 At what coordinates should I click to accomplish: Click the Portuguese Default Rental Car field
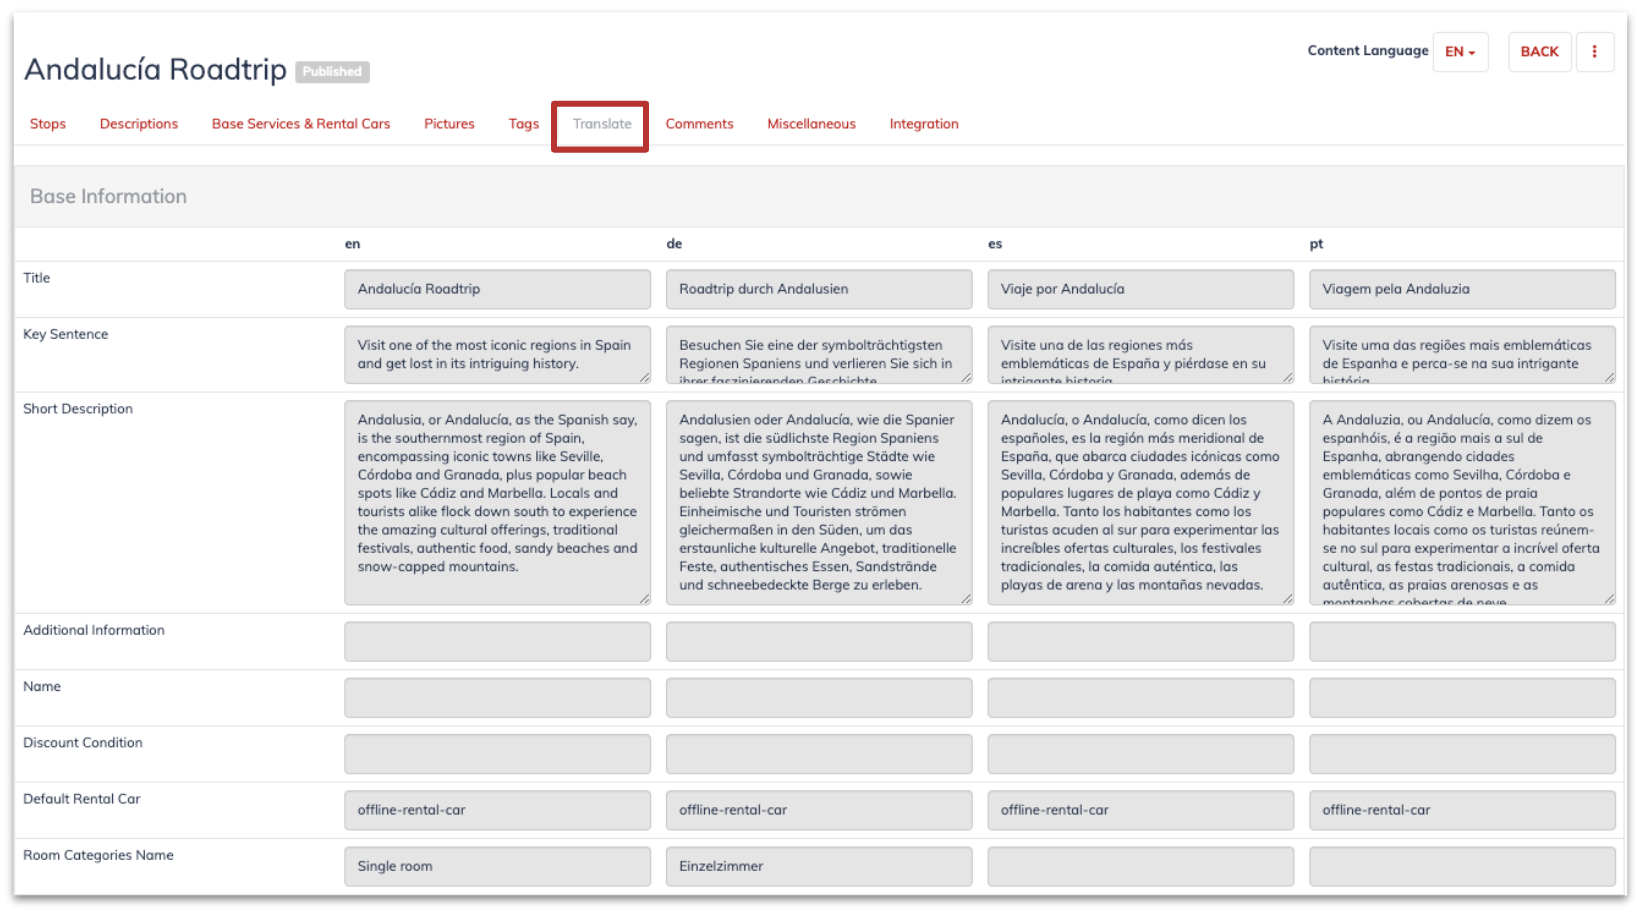(1462, 810)
